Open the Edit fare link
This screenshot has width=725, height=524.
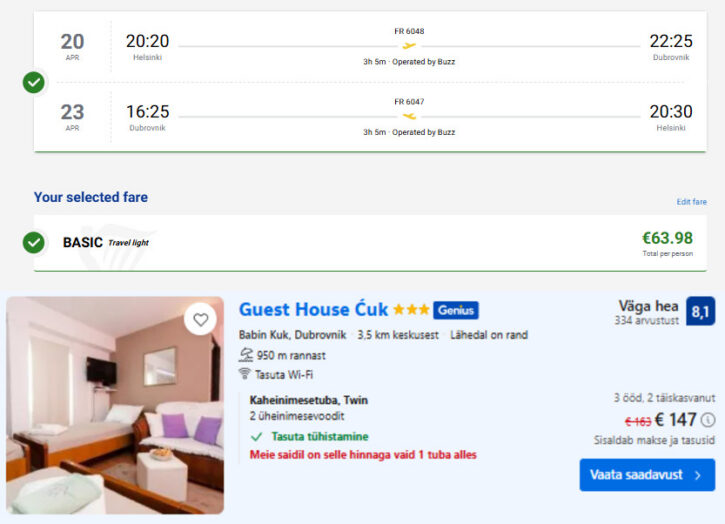pyautogui.click(x=691, y=202)
